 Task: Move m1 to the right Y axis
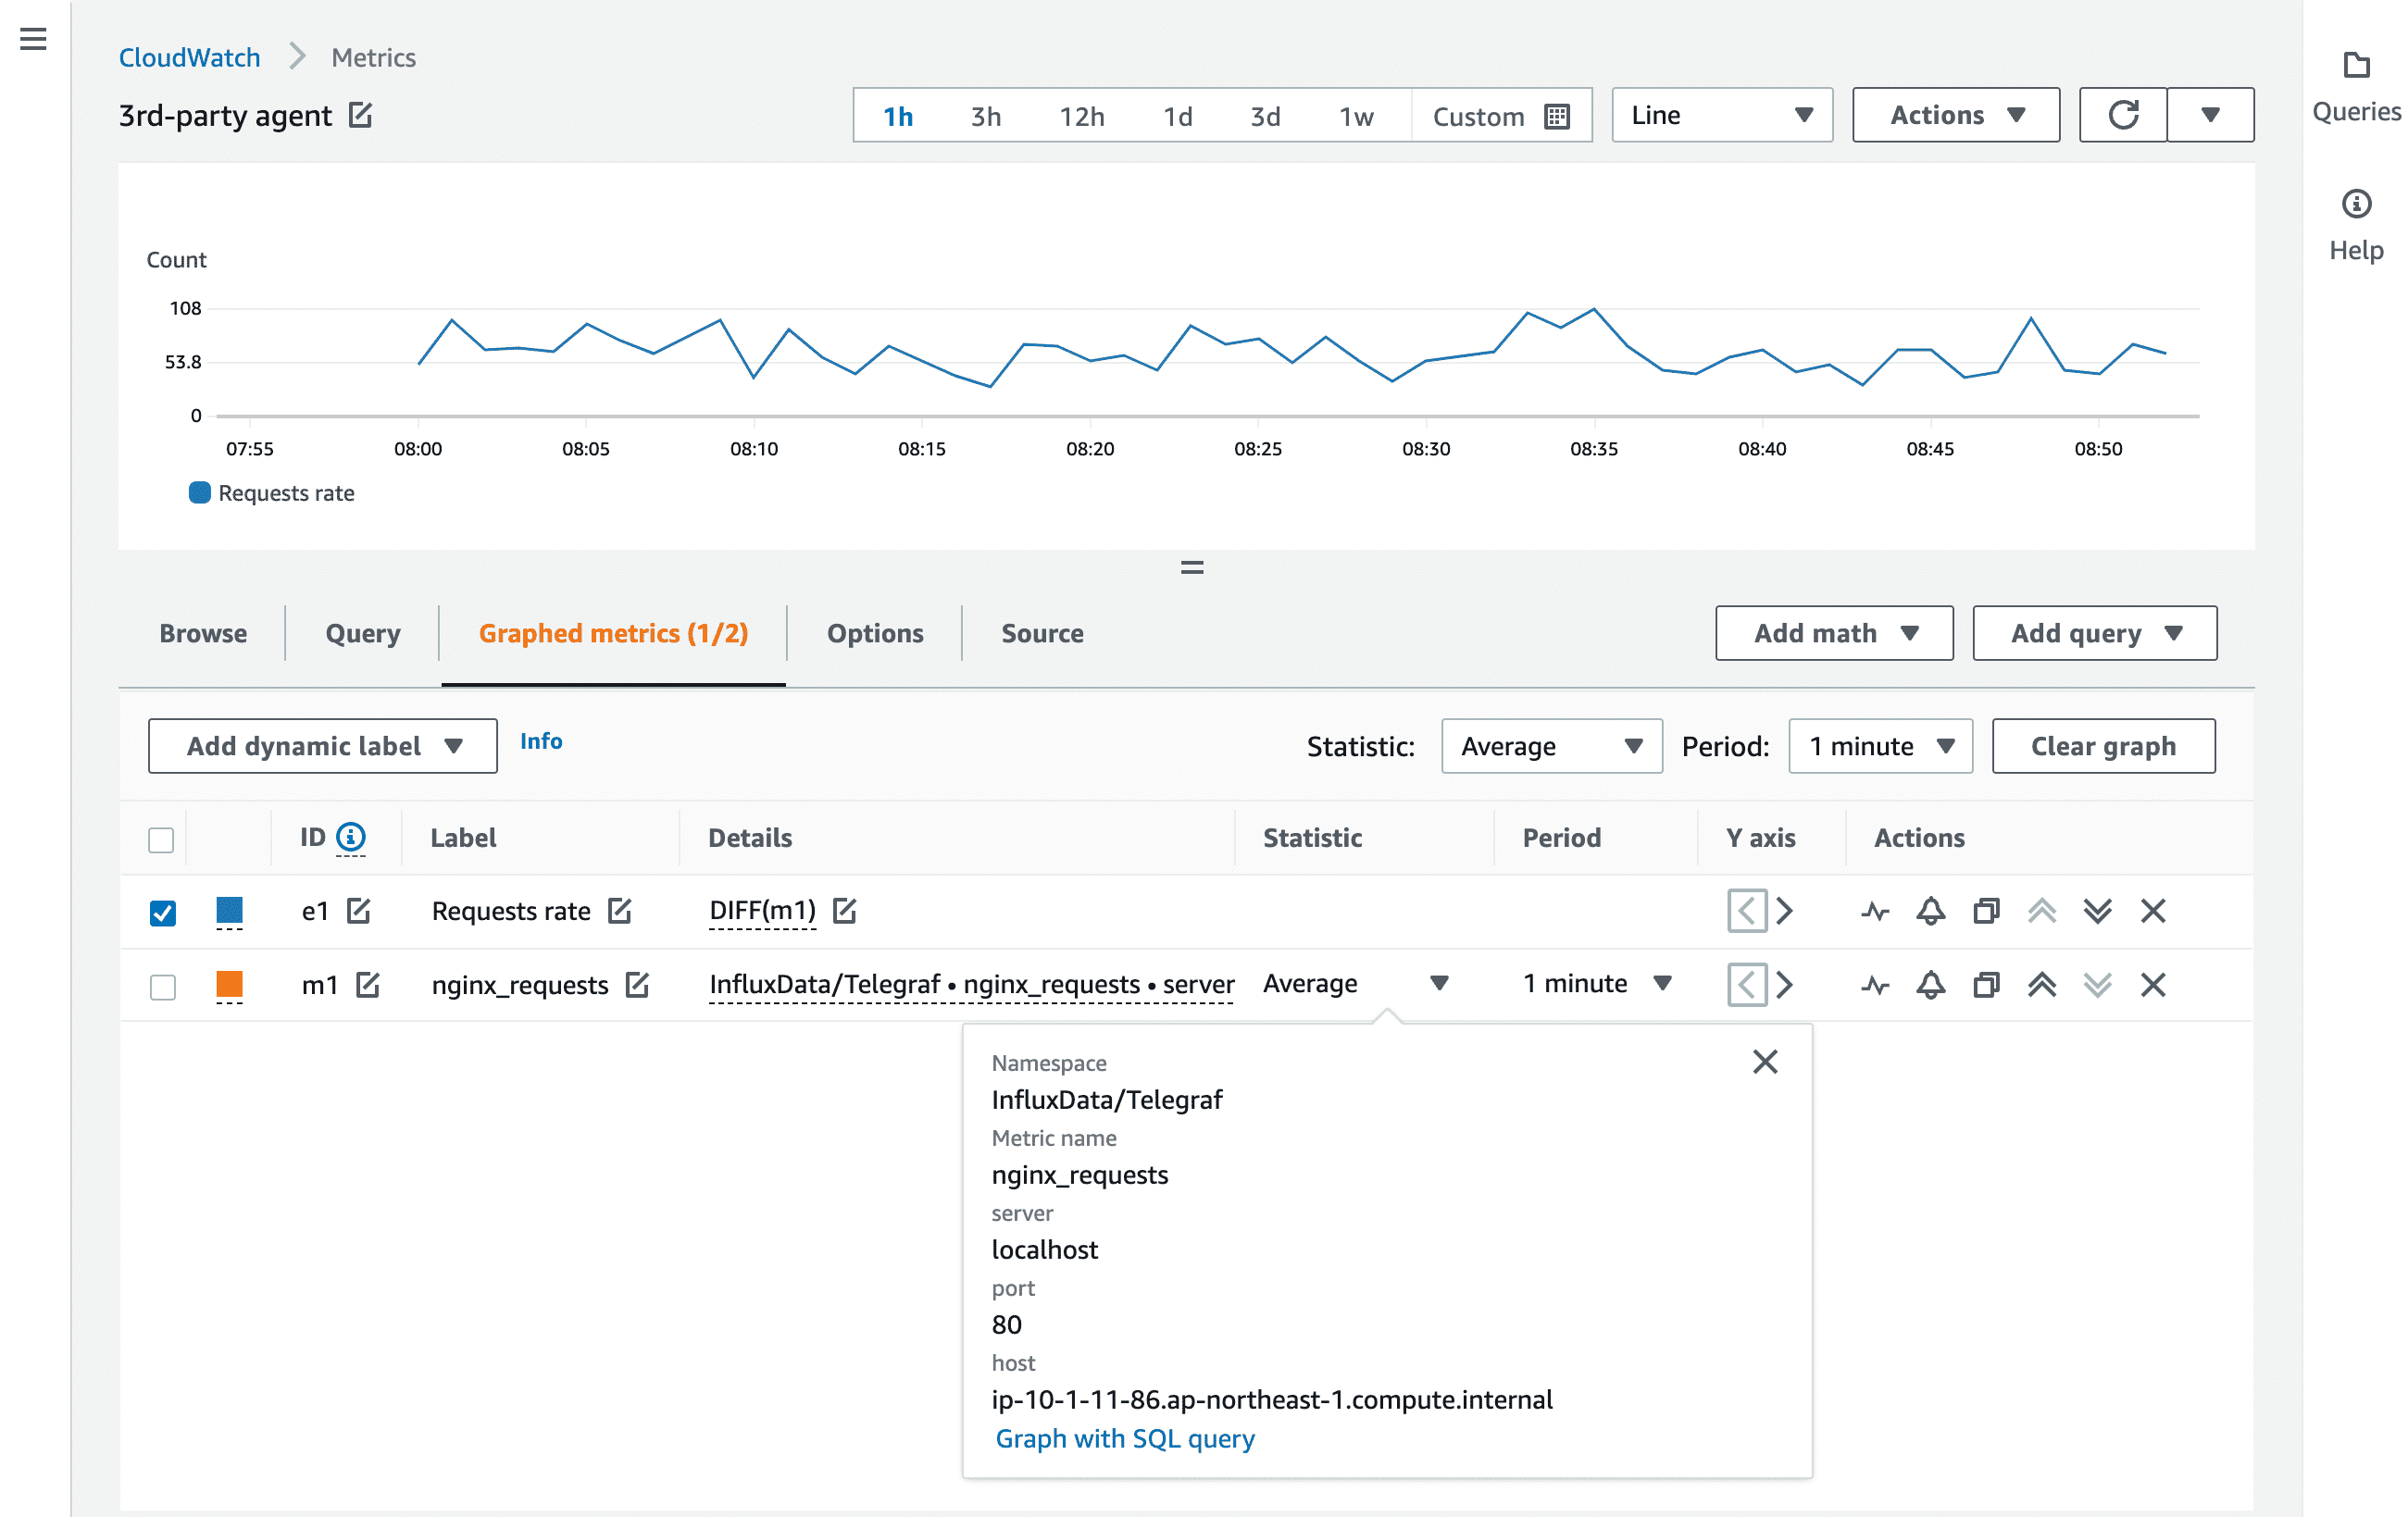click(1785, 985)
